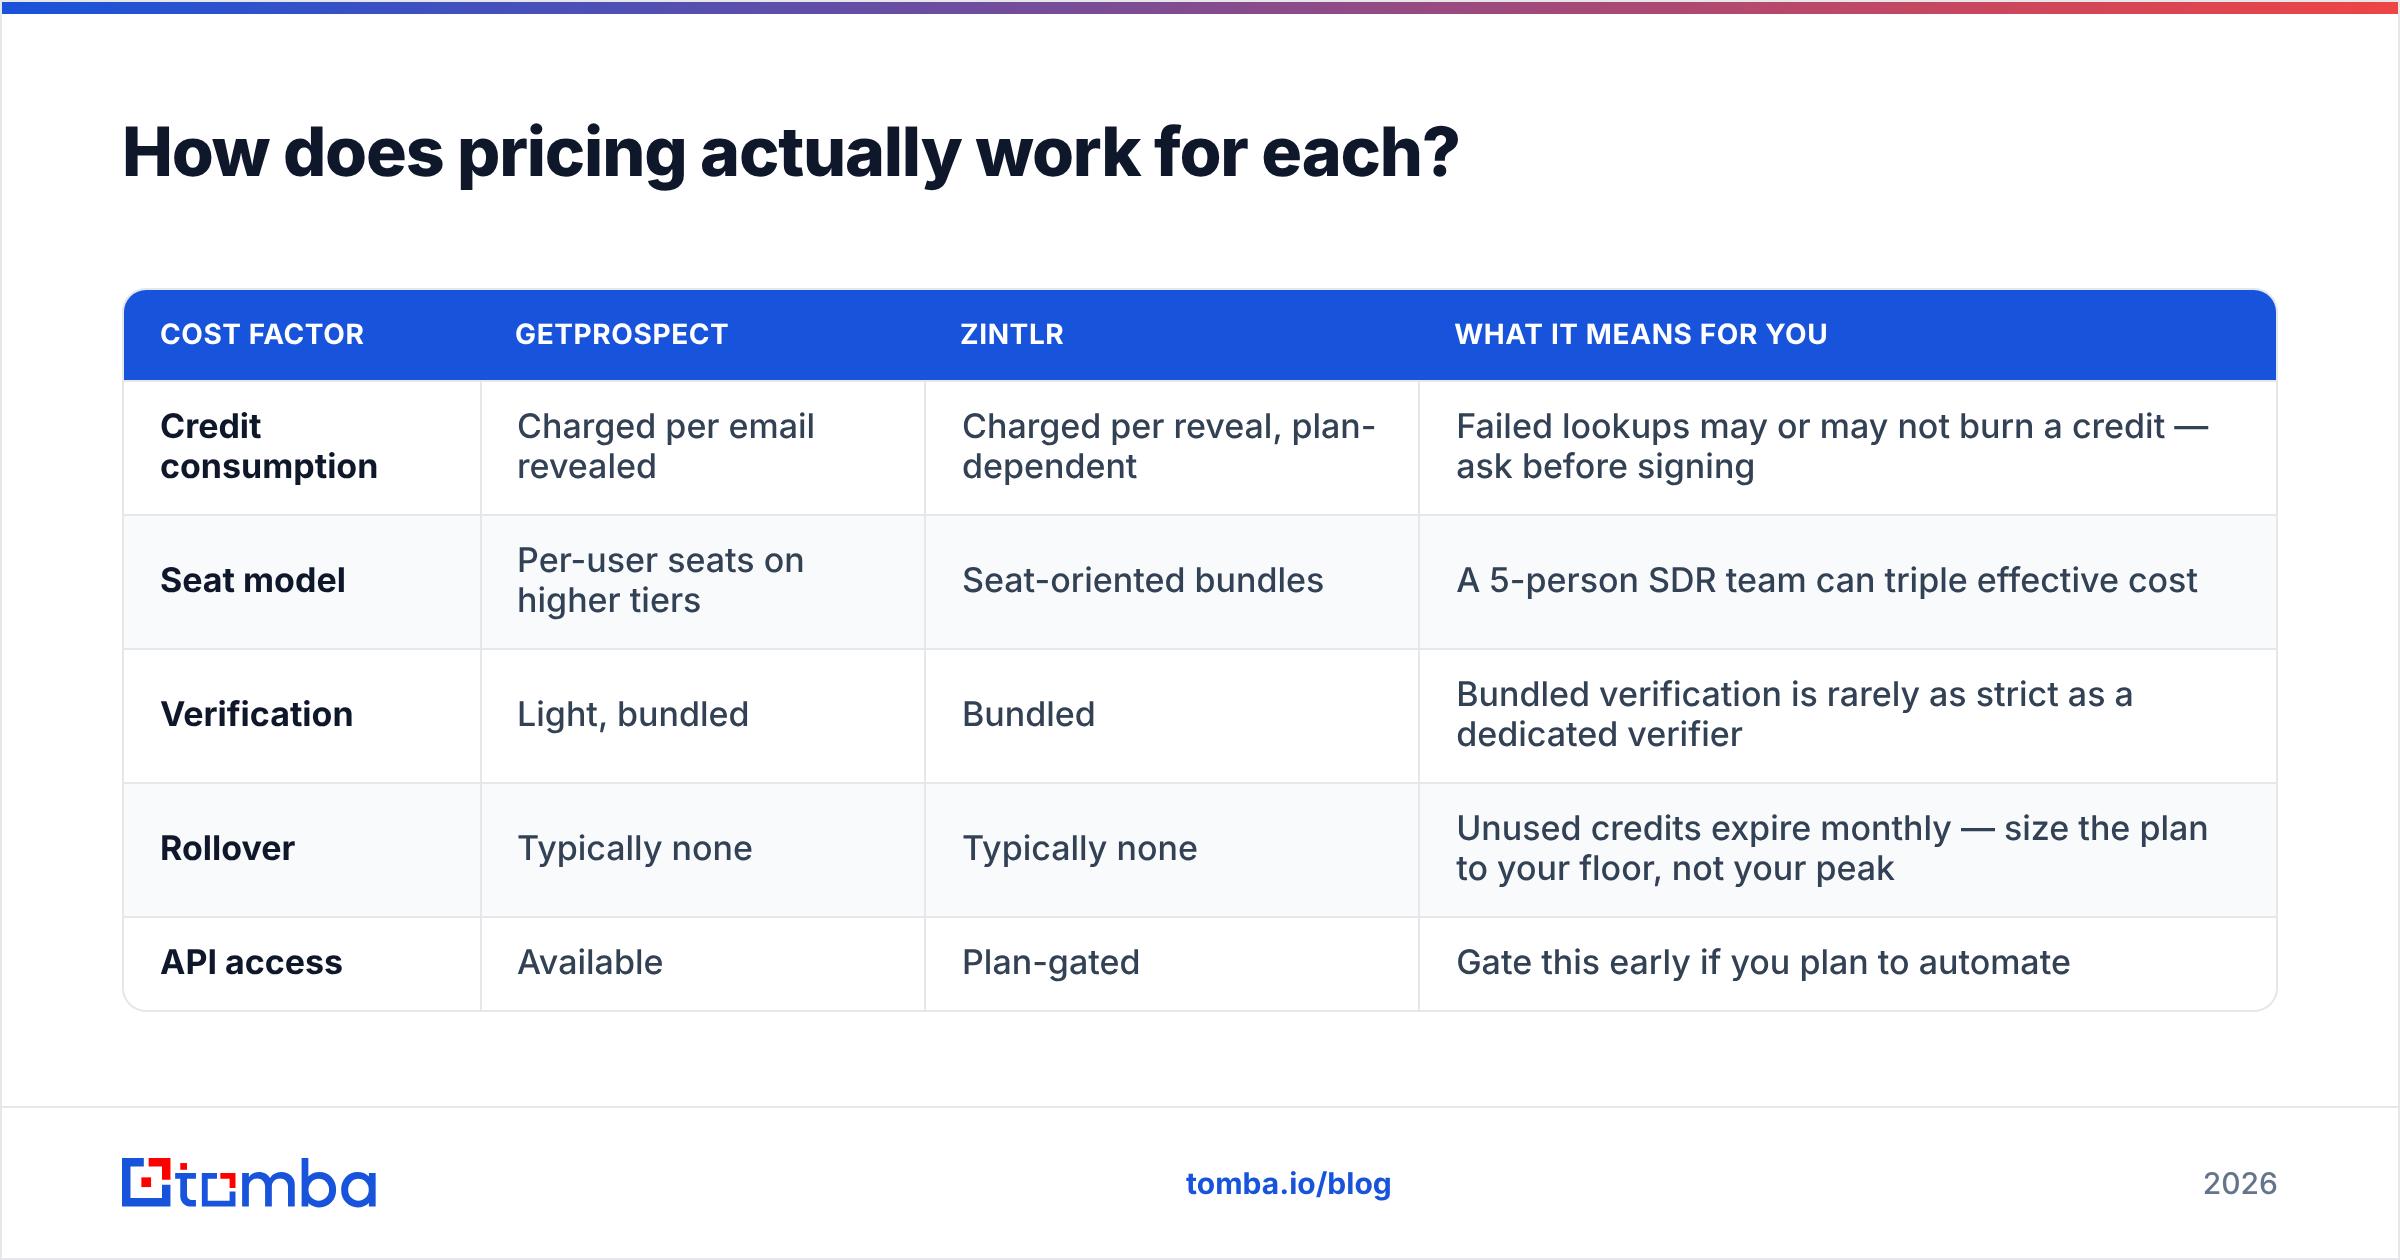Image resolution: width=2400 pixels, height=1260 pixels.
Task: Click the GETPROSPECT column header
Action: (x=621, y=334)
